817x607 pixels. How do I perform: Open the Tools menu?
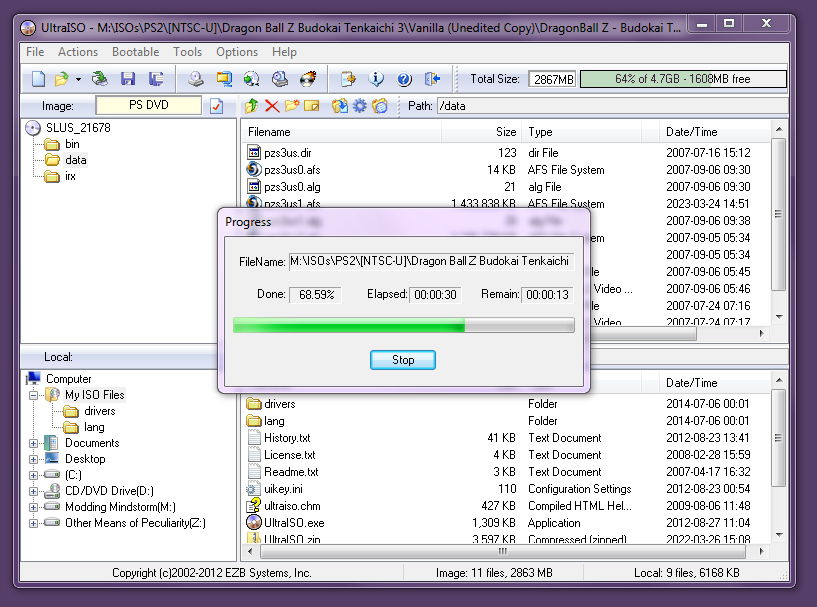click(188, 52)
